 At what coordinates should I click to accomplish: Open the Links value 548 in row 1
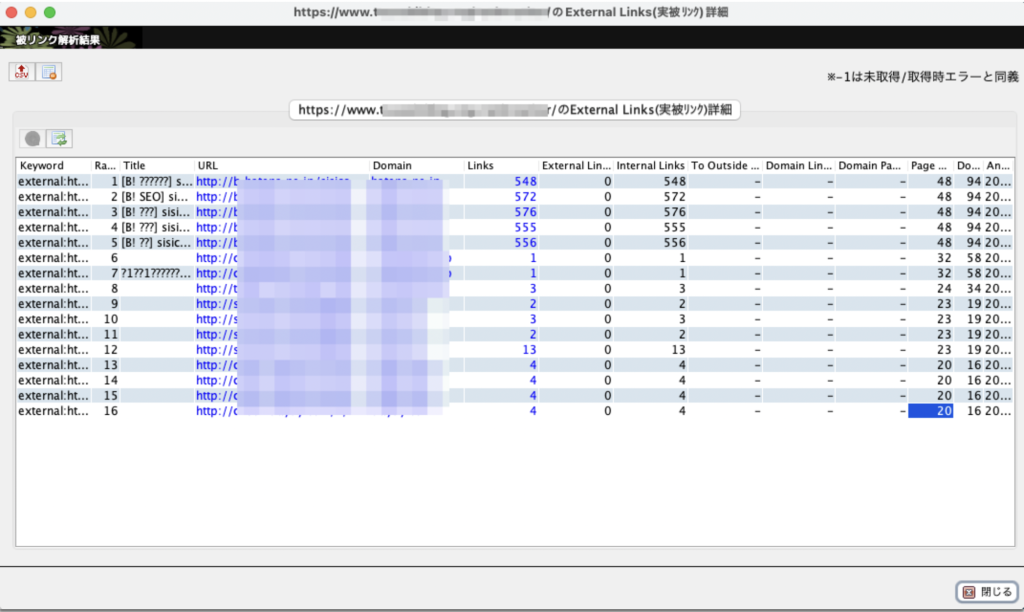(x=525, y=182)
